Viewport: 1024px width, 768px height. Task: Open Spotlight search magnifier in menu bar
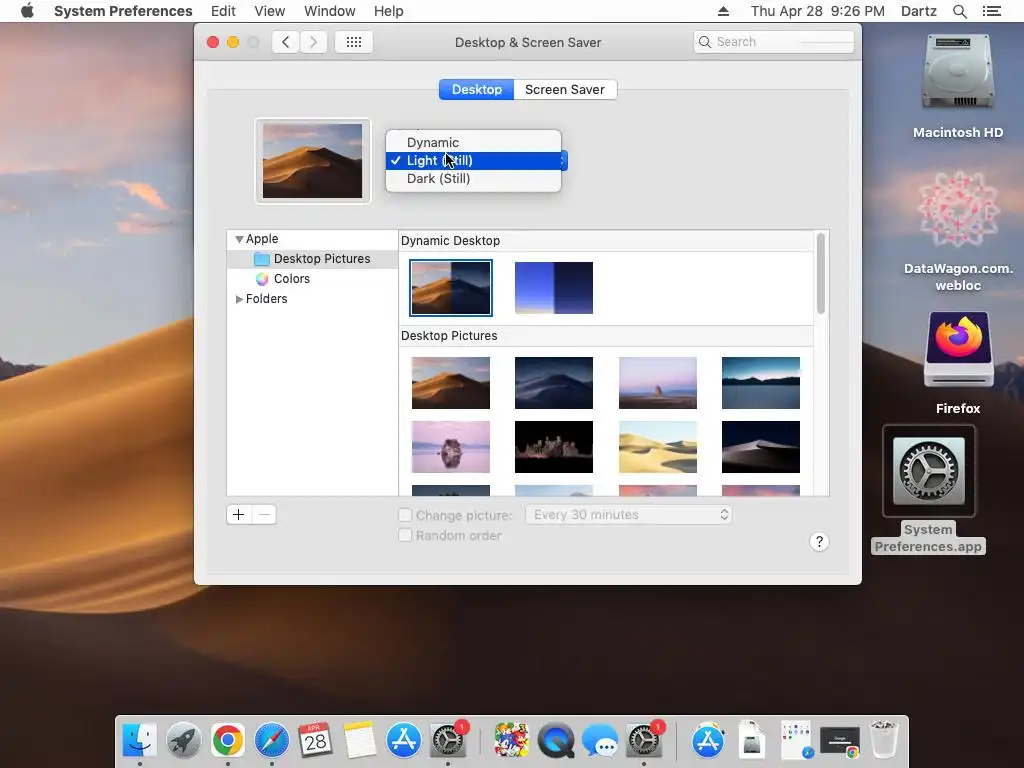(959, 11)
